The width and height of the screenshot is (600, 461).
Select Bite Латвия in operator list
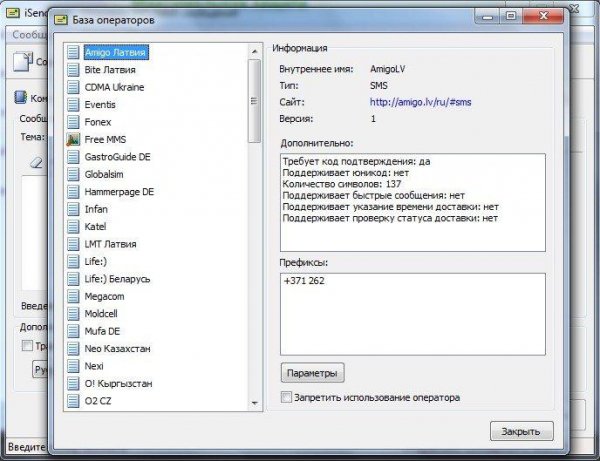coord(110,70)
